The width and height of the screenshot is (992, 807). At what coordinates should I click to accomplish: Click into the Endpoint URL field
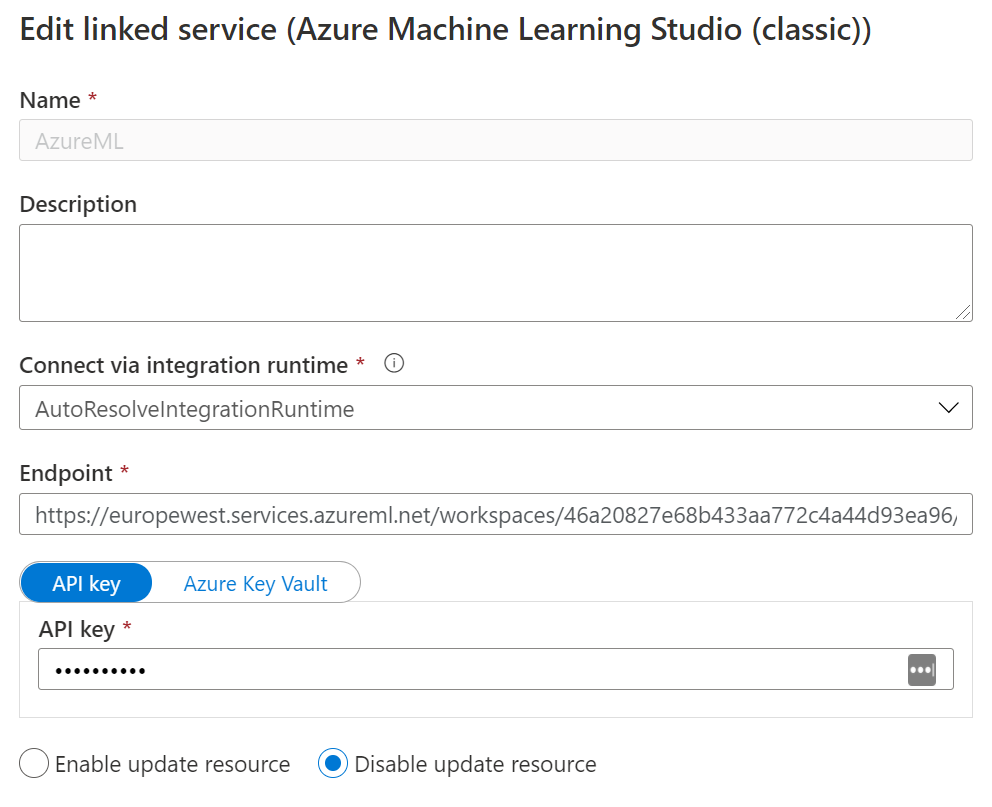(495, 514)
